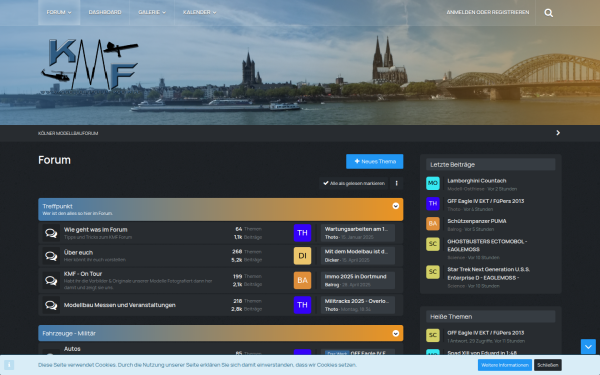Click SC avatar beside Star Trek Next Generation
Image resolution: width=600 pixels, height=375 pixels.
(x=433, y=272)
